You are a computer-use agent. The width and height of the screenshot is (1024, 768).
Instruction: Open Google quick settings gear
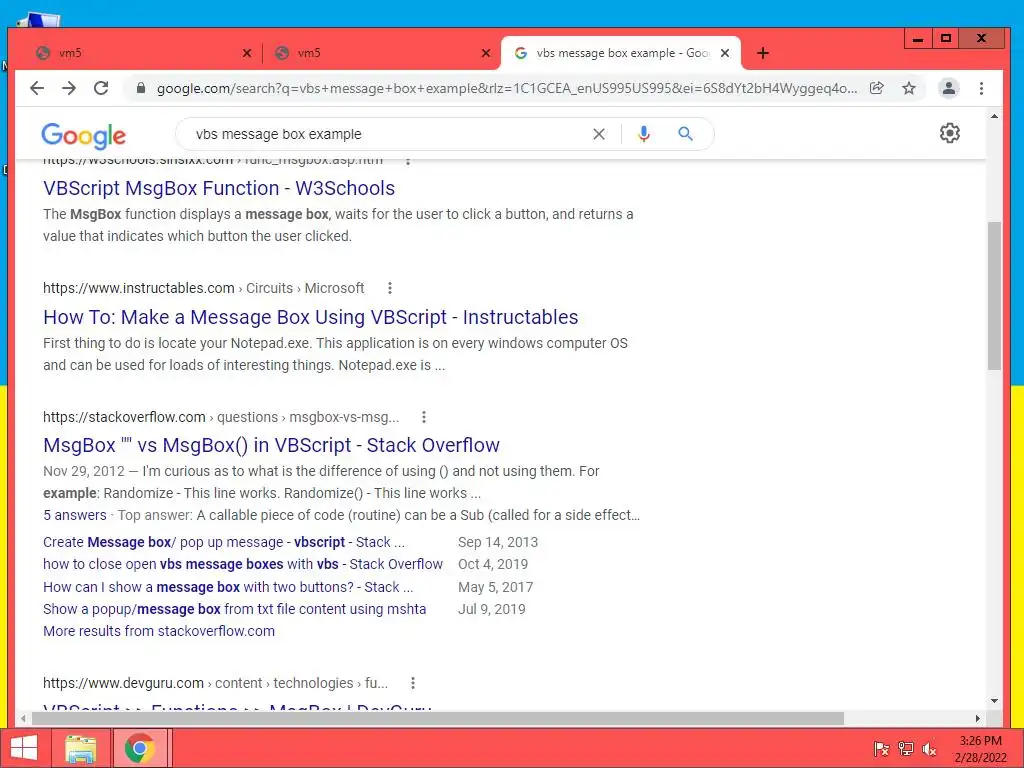[949, 133]
